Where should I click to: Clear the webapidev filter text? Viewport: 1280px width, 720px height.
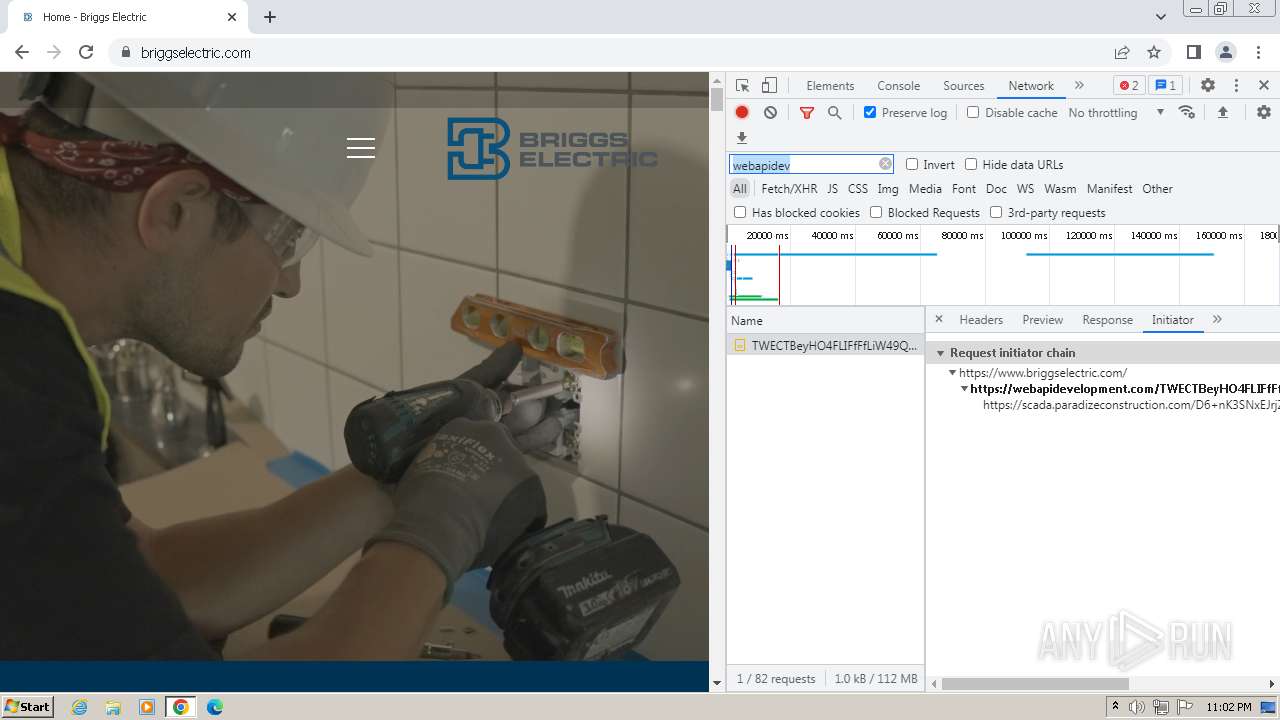click(885, 164)
